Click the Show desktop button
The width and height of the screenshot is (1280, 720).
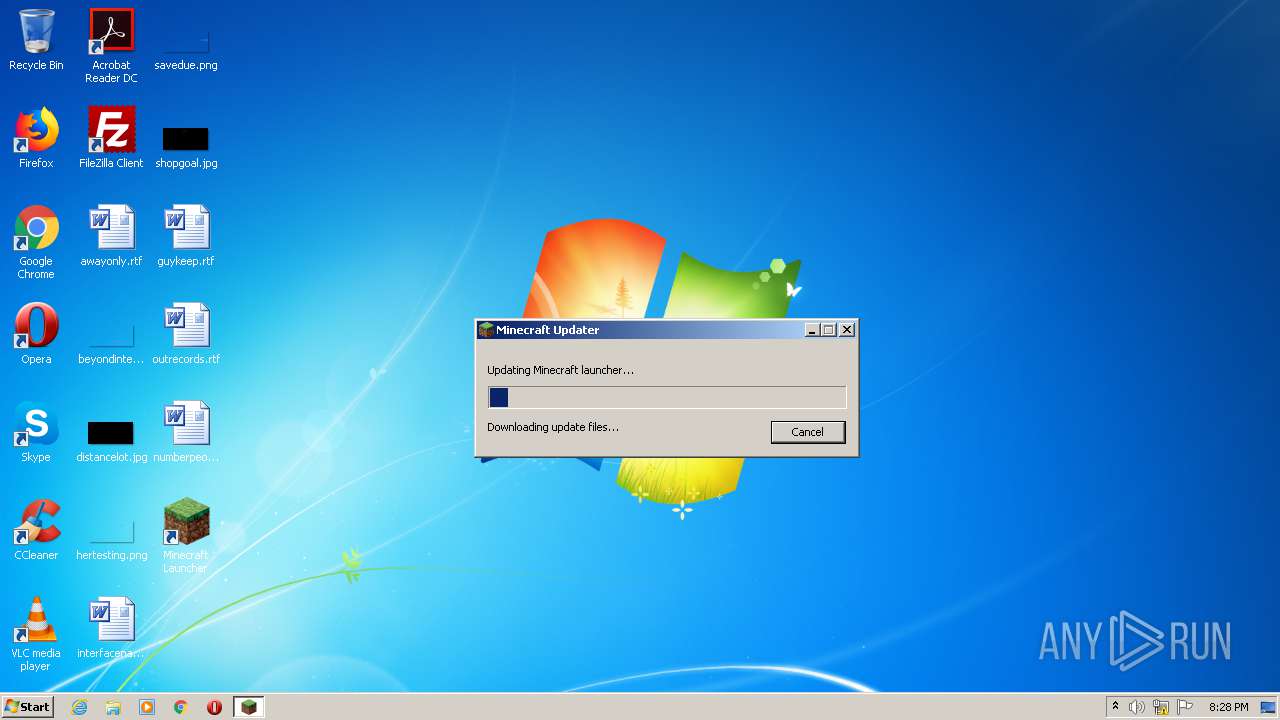point(1270,707)
